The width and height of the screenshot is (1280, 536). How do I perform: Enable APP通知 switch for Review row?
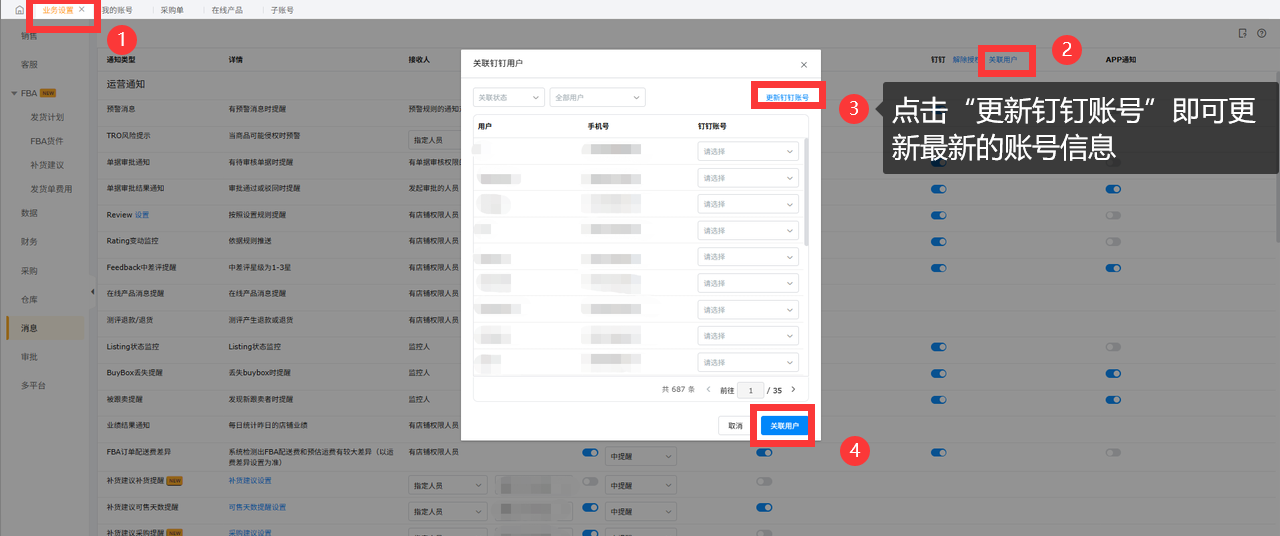pos(1113,215)
